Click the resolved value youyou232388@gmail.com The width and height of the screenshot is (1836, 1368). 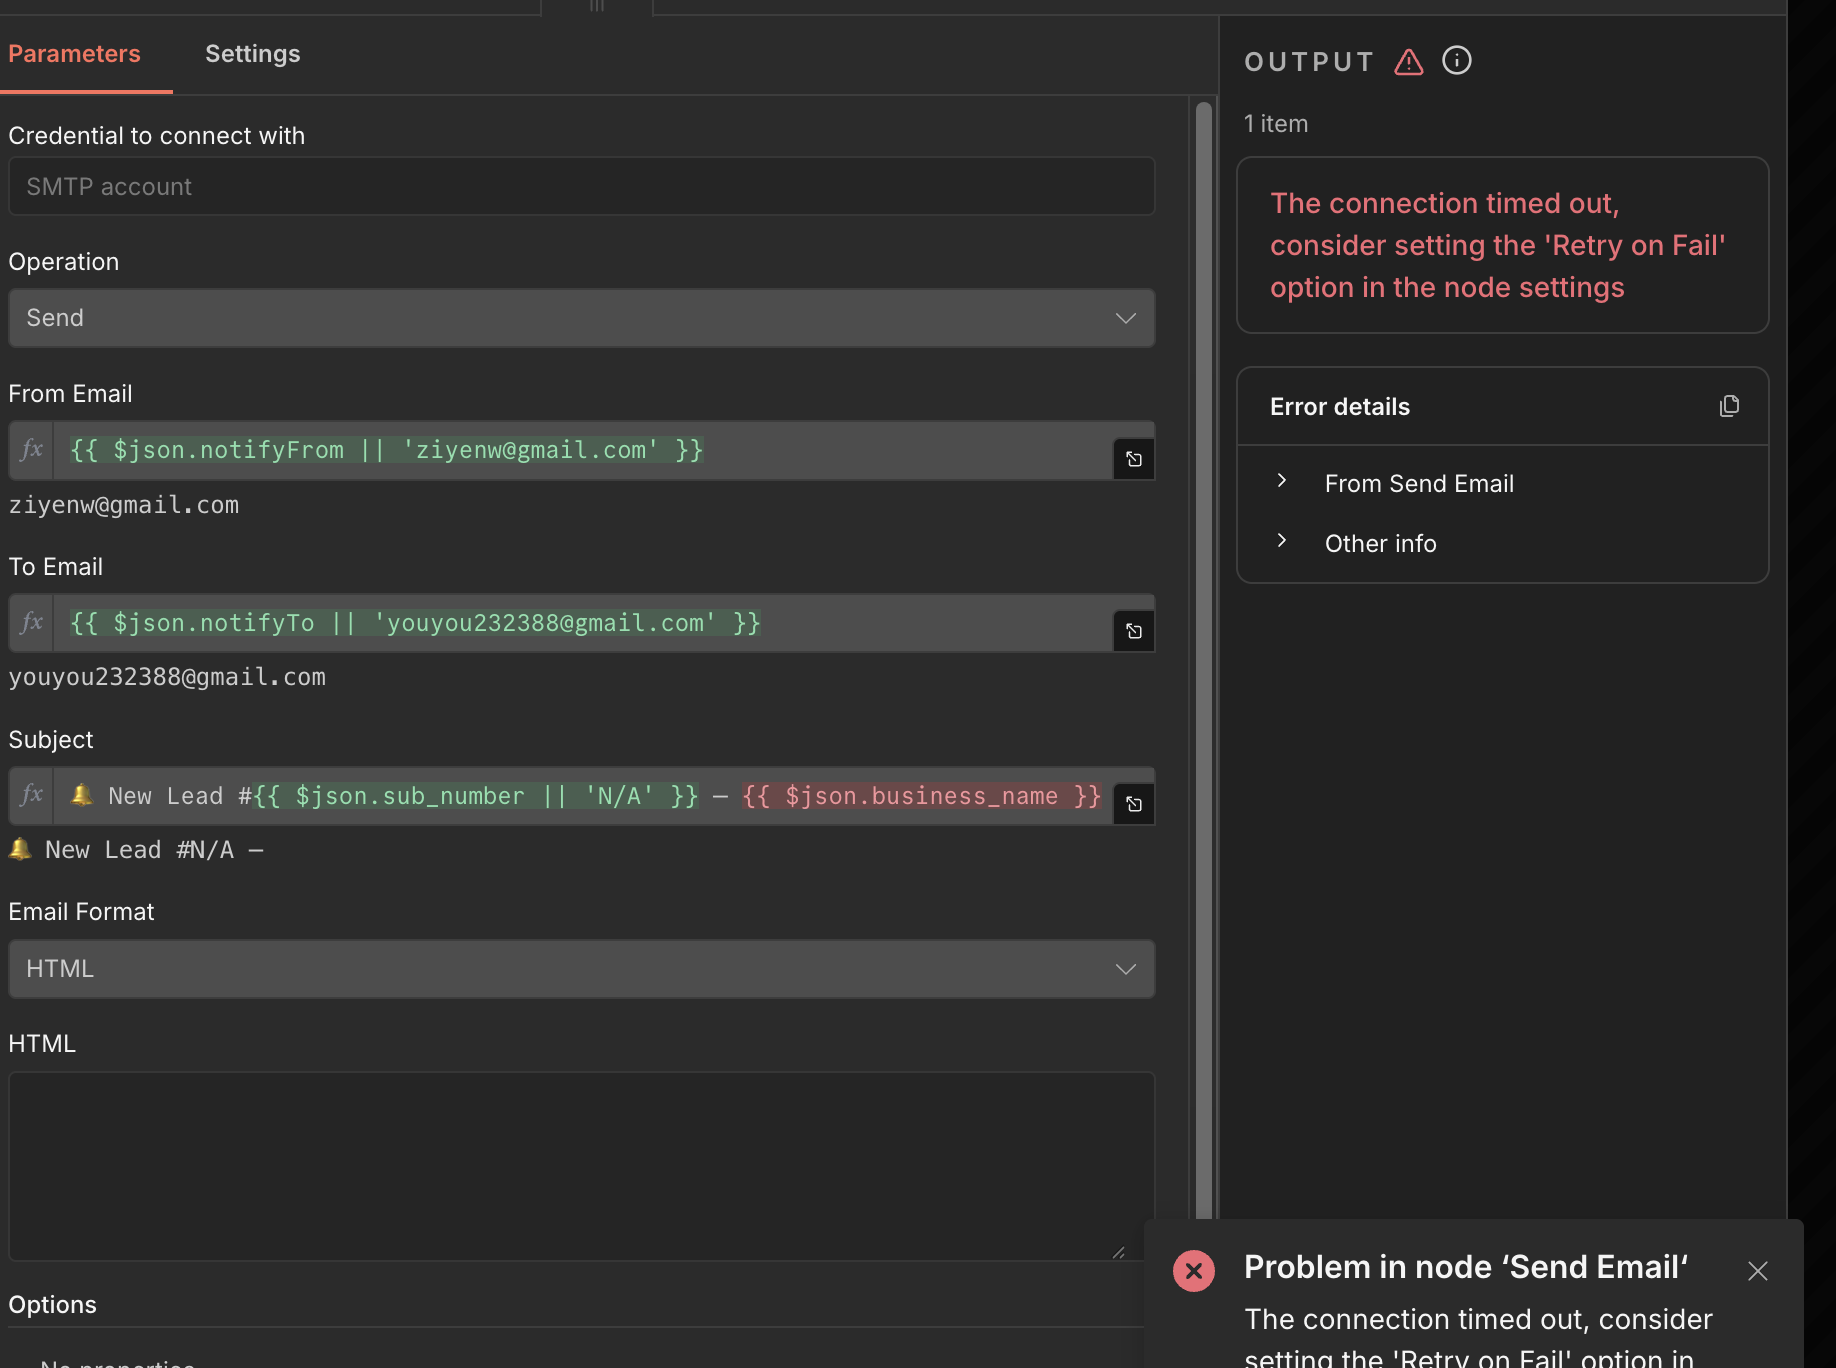[167, 677]
